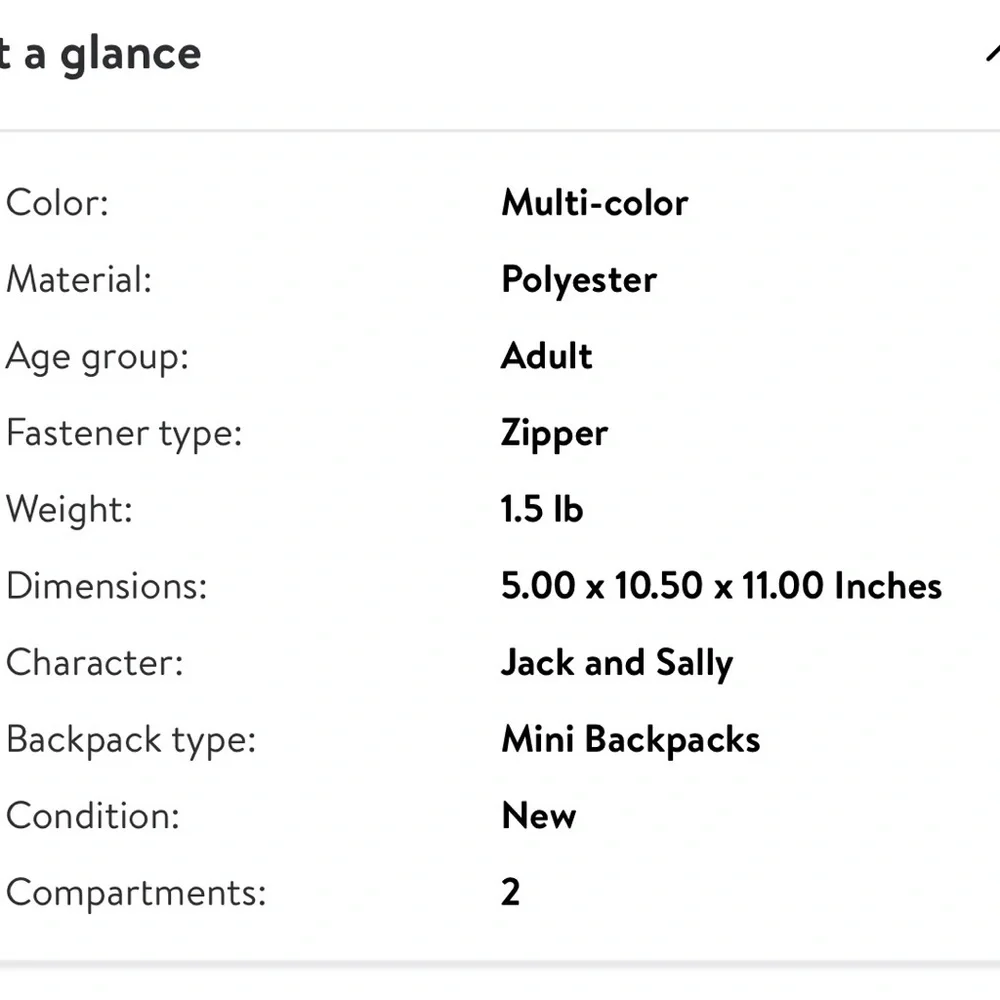Select the New condition value
1000x1000 pixels.
click(538, 816)
